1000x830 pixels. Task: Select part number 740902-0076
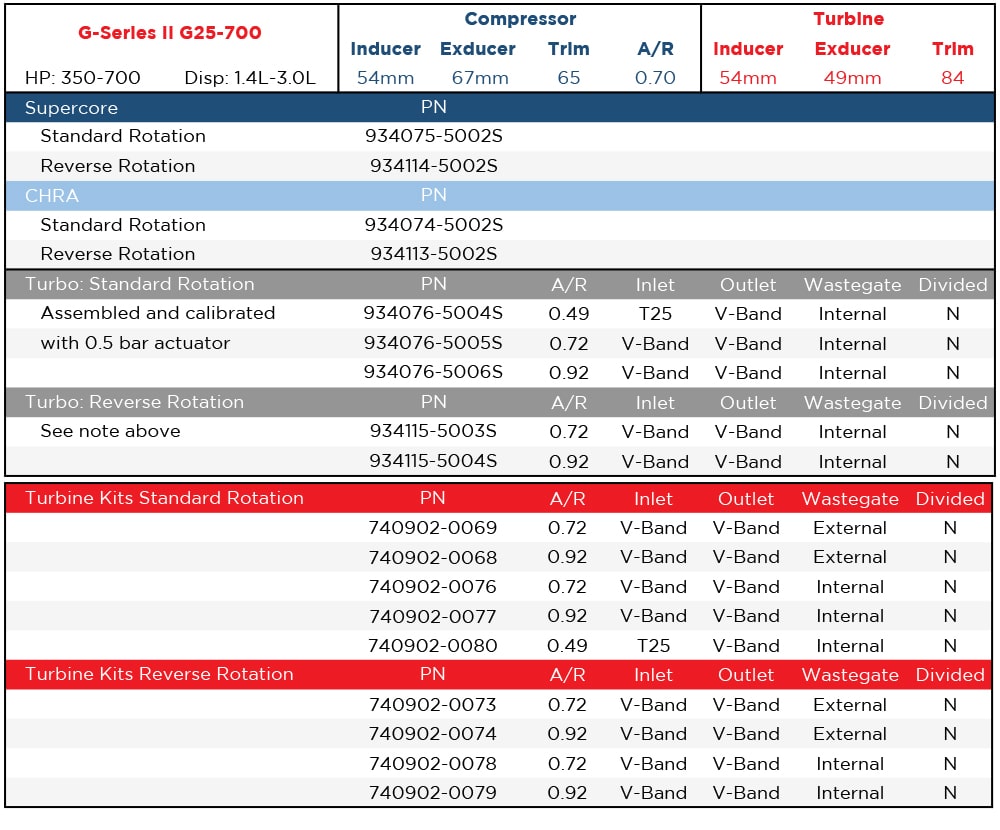pos(432,586)
